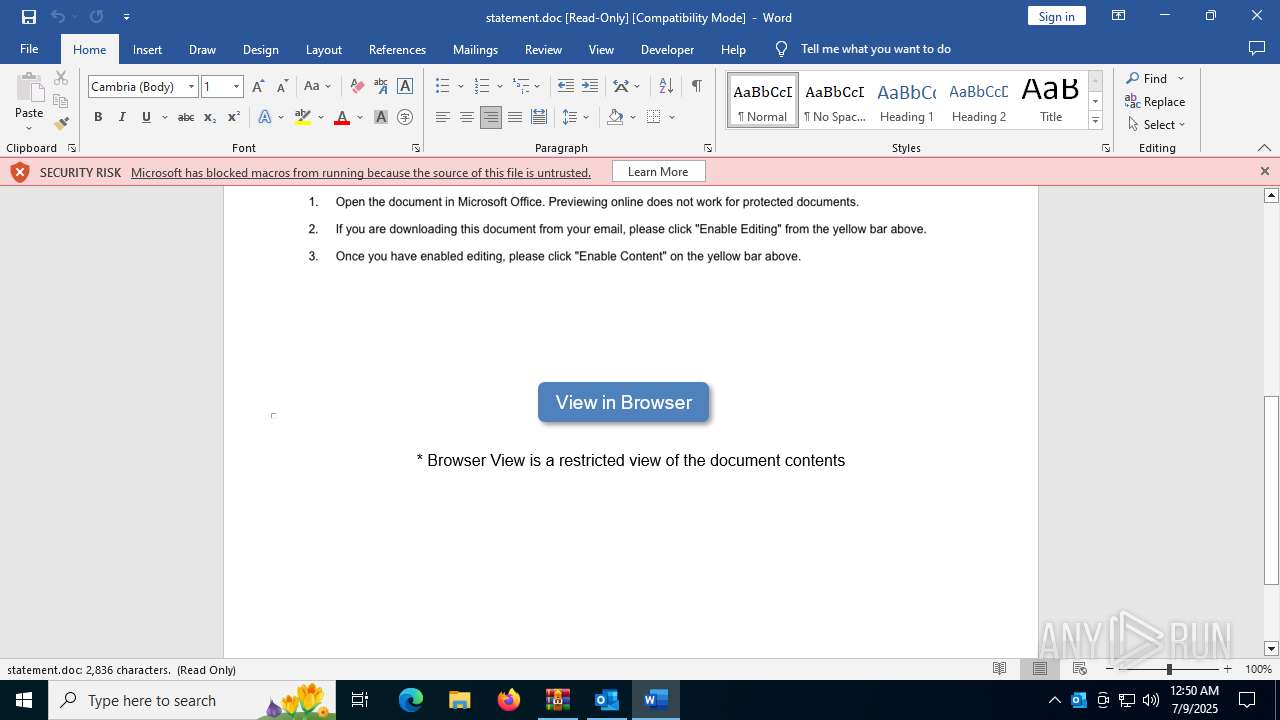Click the View in Browser button

[x=624, y=402]
